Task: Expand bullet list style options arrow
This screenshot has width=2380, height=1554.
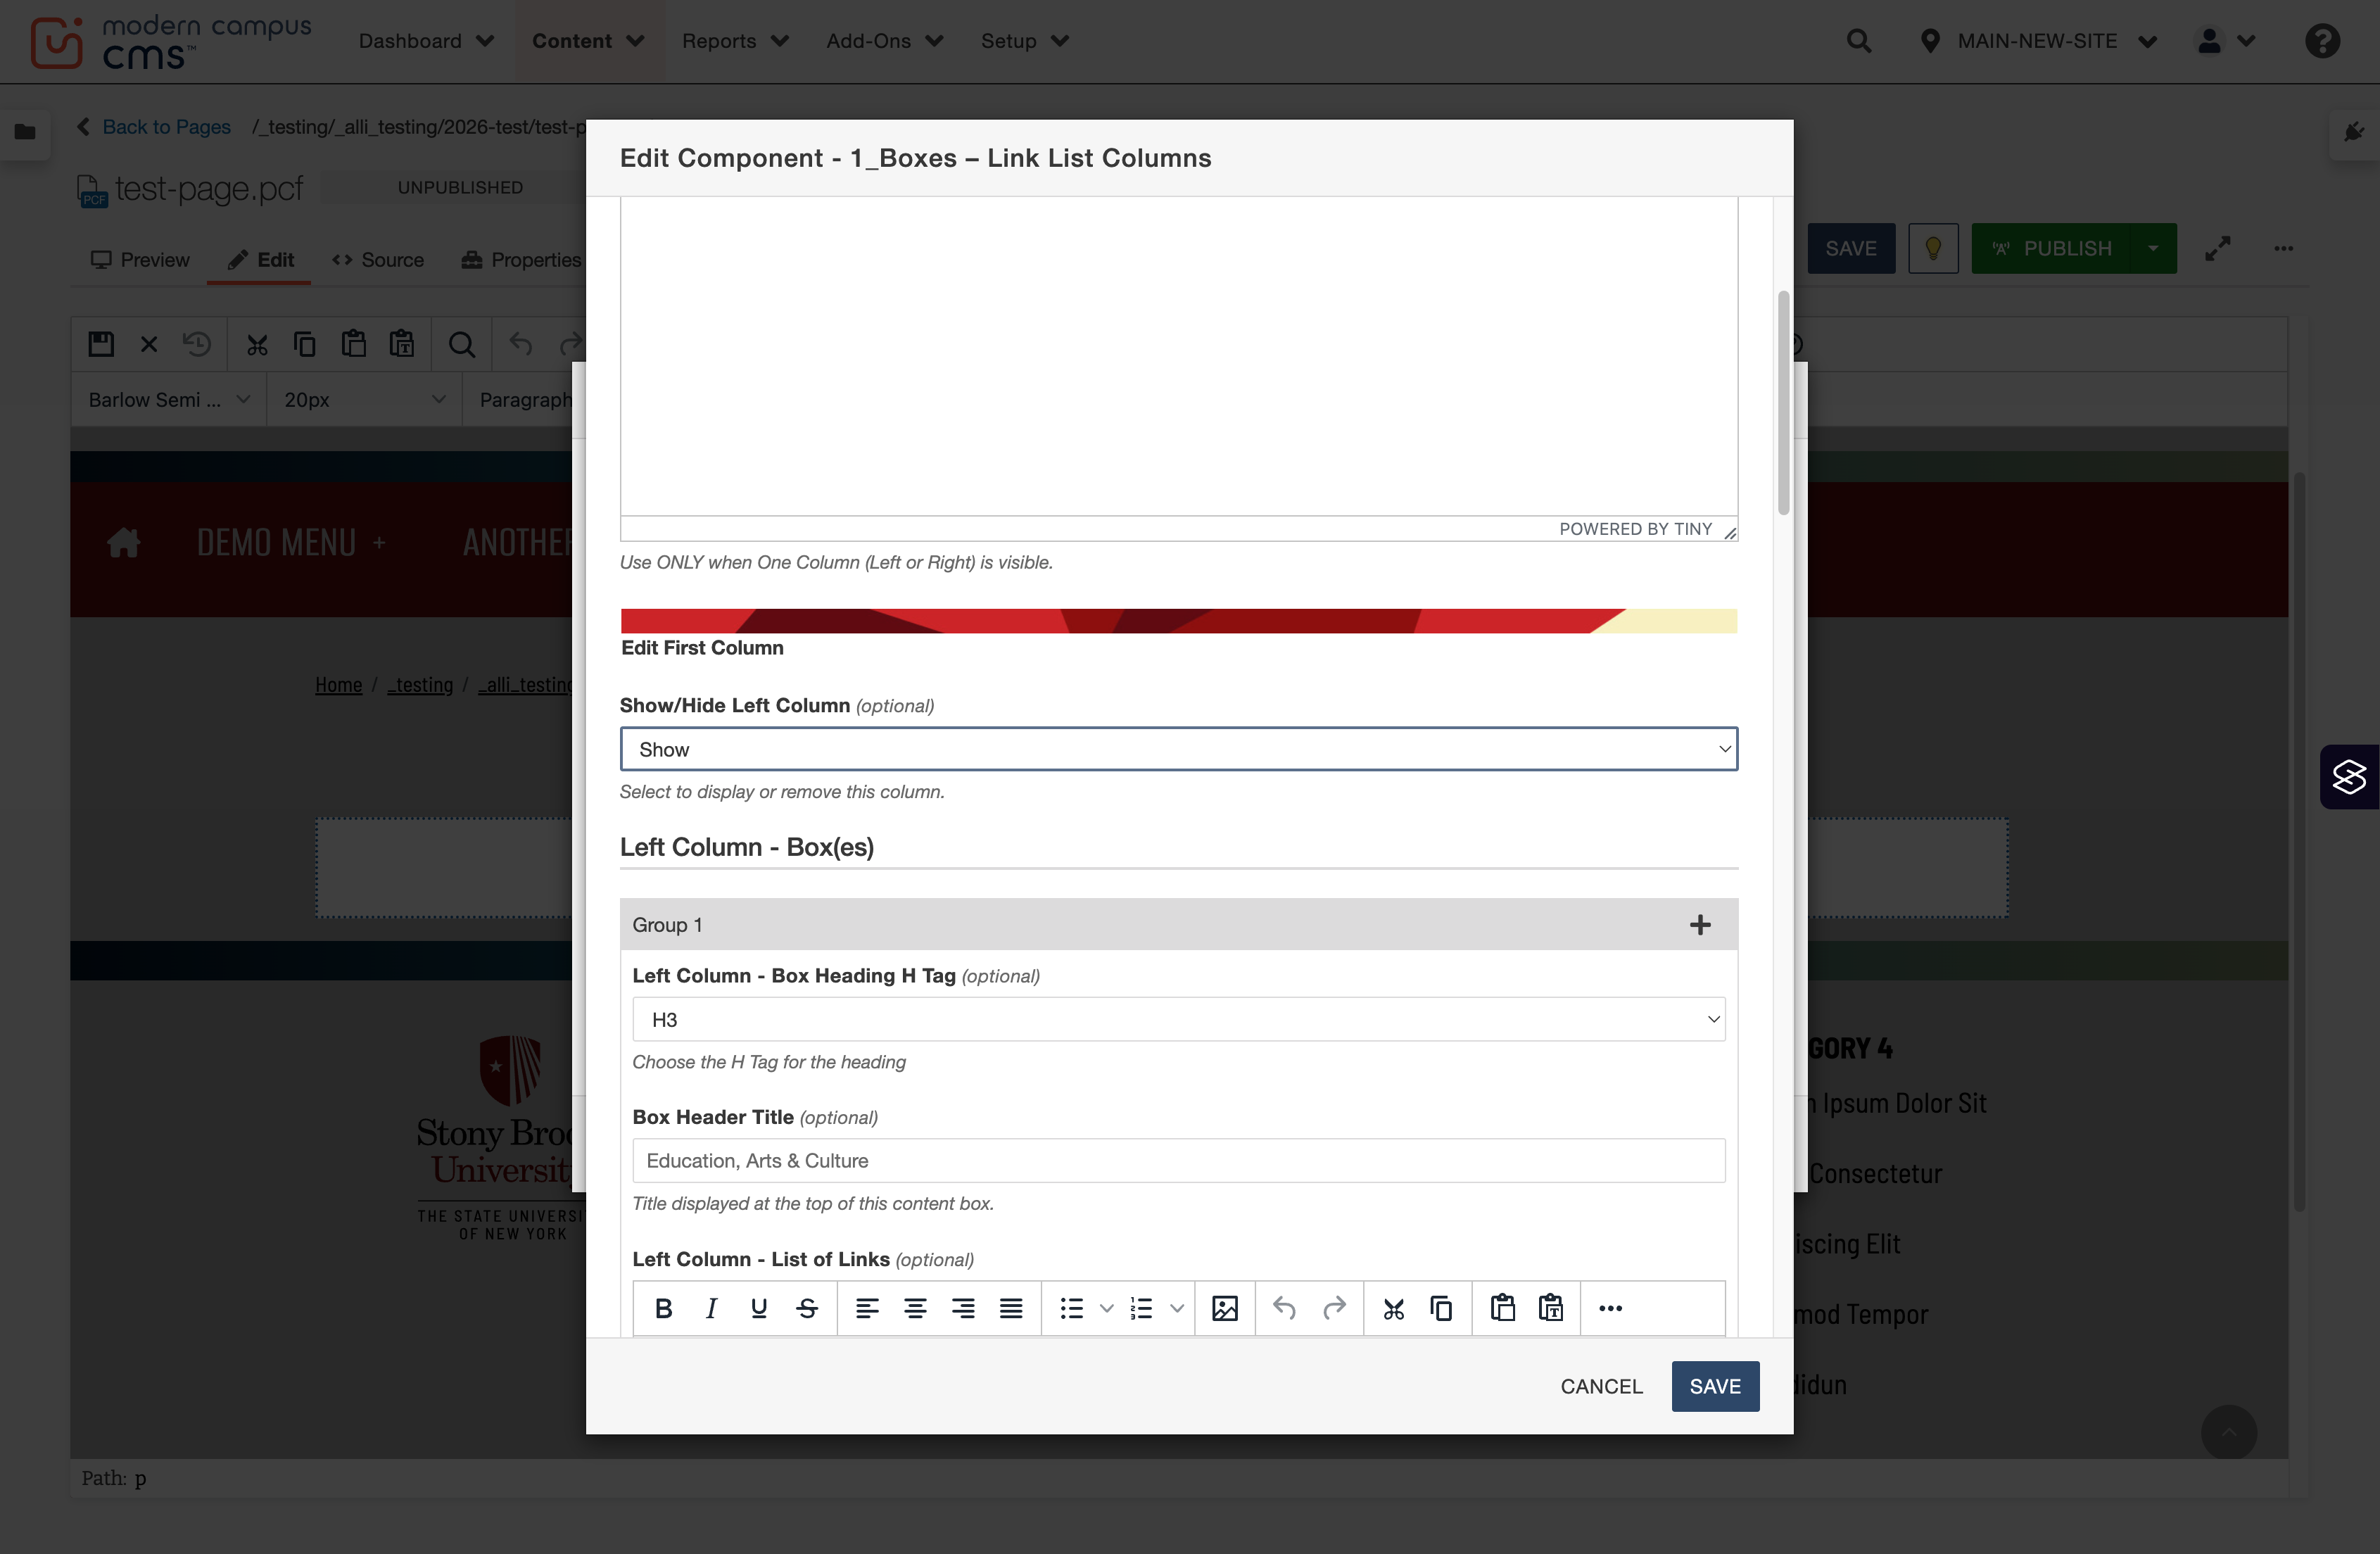Action: [x=1107, y=1308]
